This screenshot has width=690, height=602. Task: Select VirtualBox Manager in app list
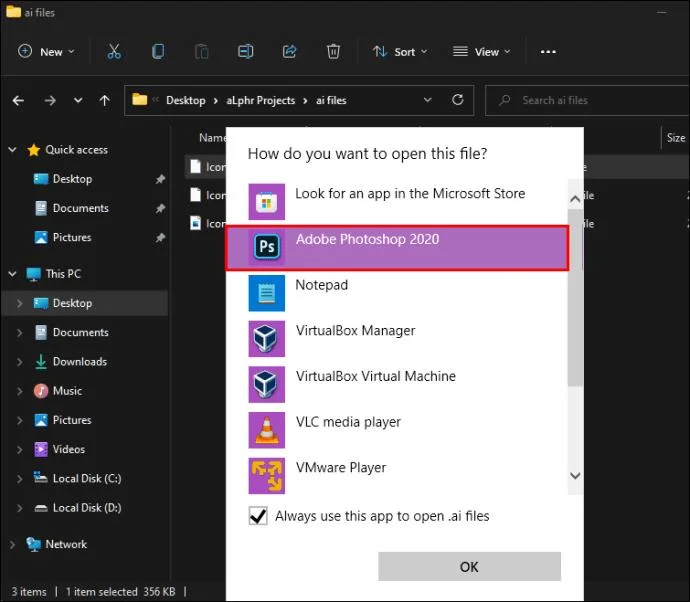[397, 339]
